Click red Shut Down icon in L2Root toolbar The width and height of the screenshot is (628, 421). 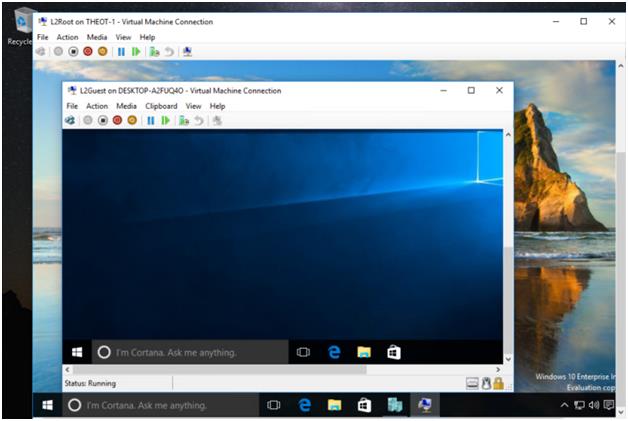[x=88, y=51]
